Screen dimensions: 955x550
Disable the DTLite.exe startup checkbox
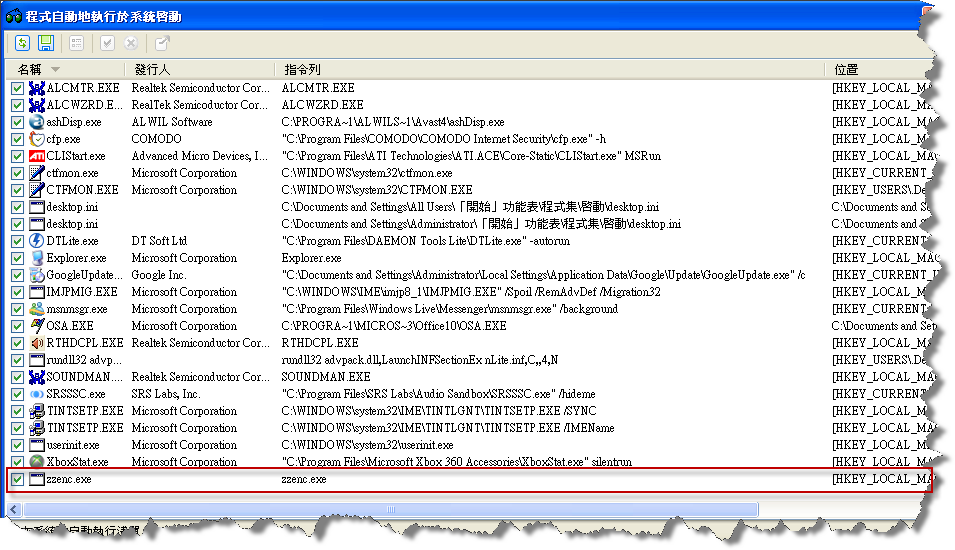point(17,241)
